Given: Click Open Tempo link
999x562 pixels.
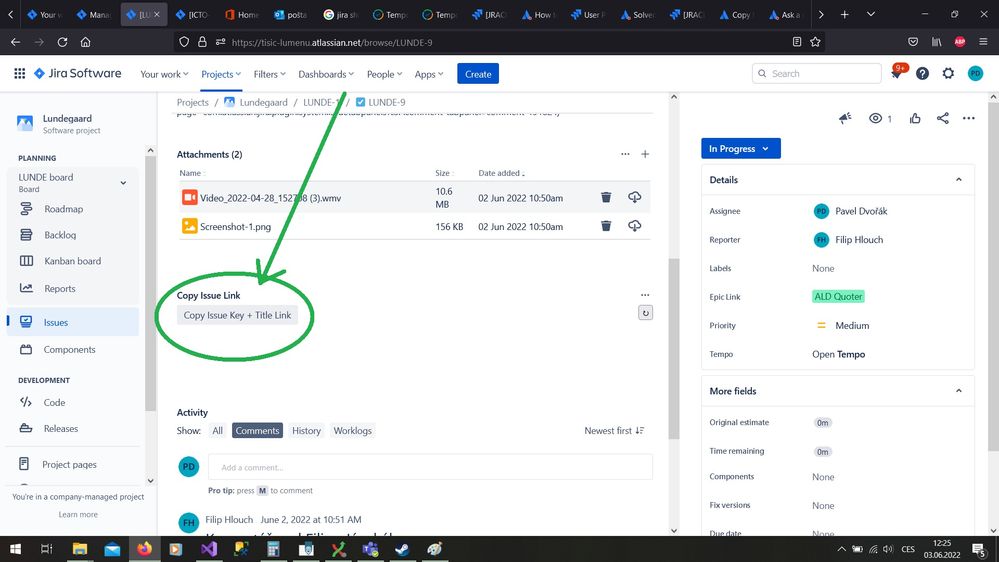Looking at the screenshot, I should pyautogui.click(x=838, y=354).
